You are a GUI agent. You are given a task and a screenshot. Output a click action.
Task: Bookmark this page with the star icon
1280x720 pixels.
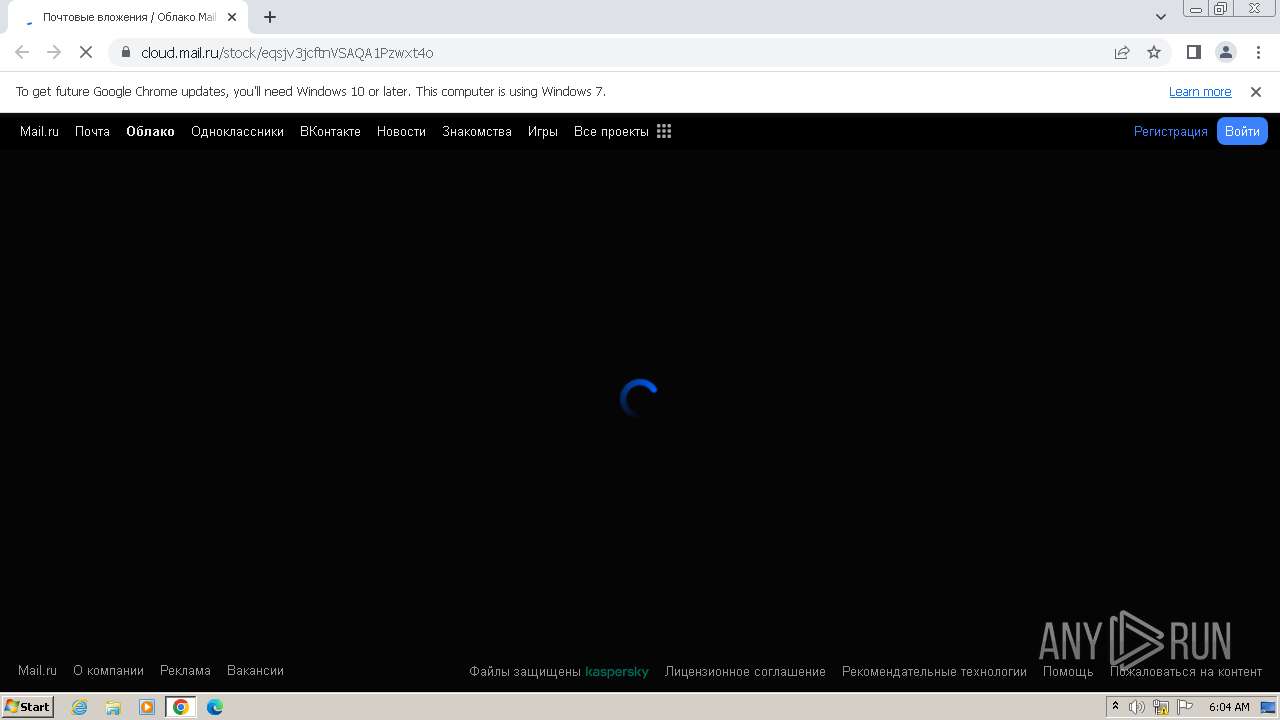click(x=1154, y=52)
